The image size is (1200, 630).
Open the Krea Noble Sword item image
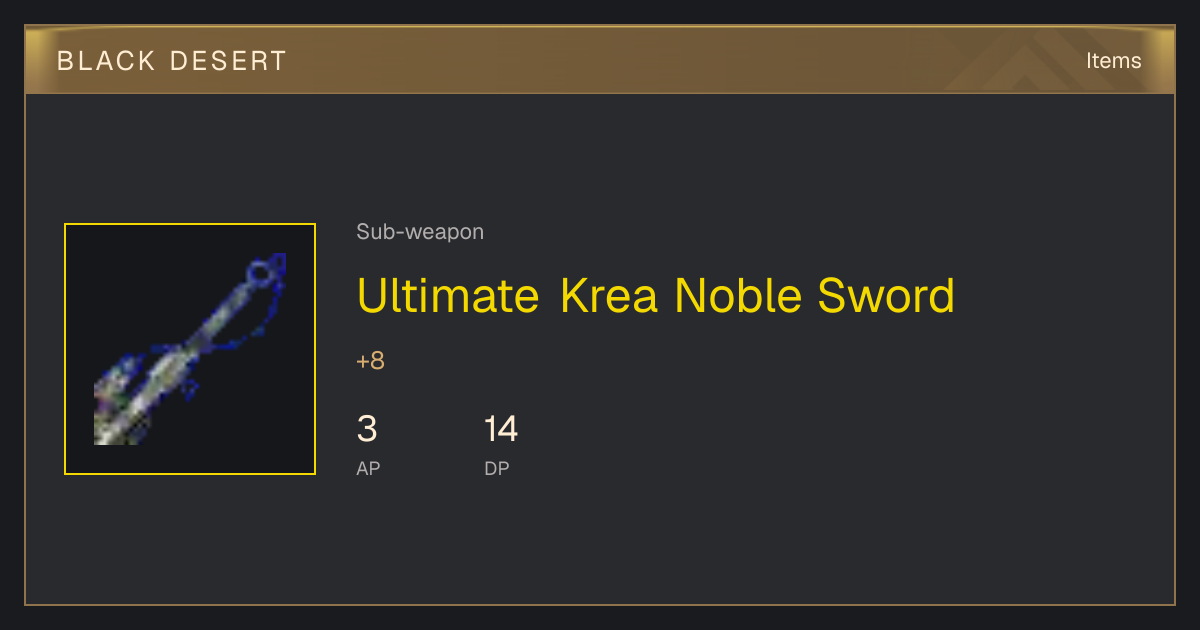[190, 349]
